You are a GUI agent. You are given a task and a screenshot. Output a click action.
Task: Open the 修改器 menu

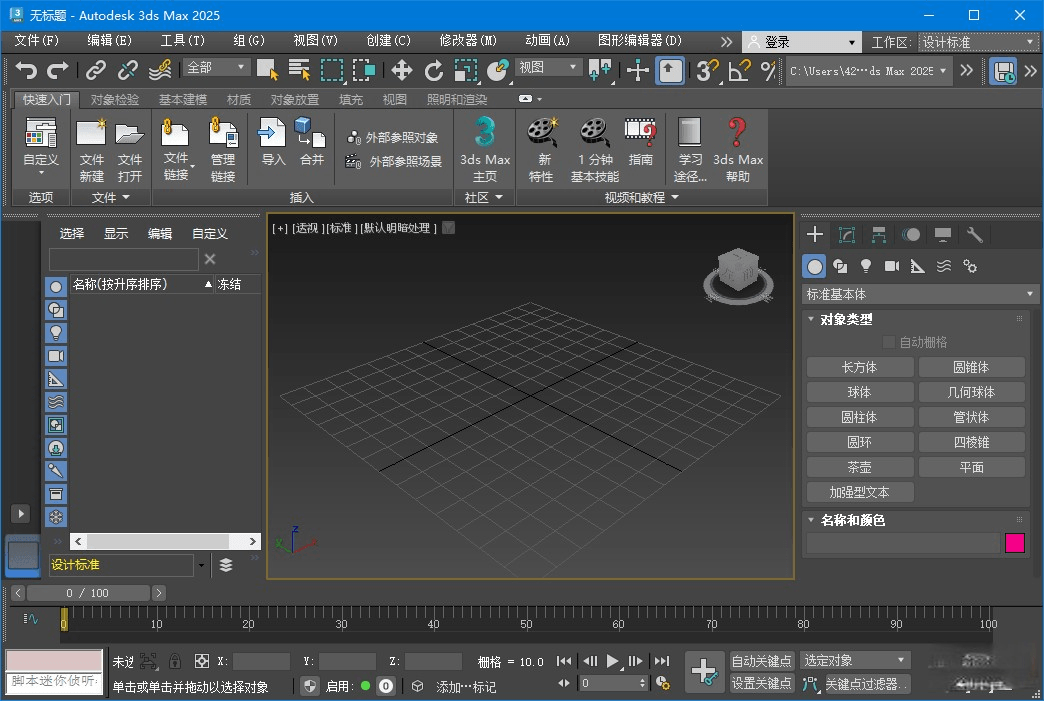point(466,41)
